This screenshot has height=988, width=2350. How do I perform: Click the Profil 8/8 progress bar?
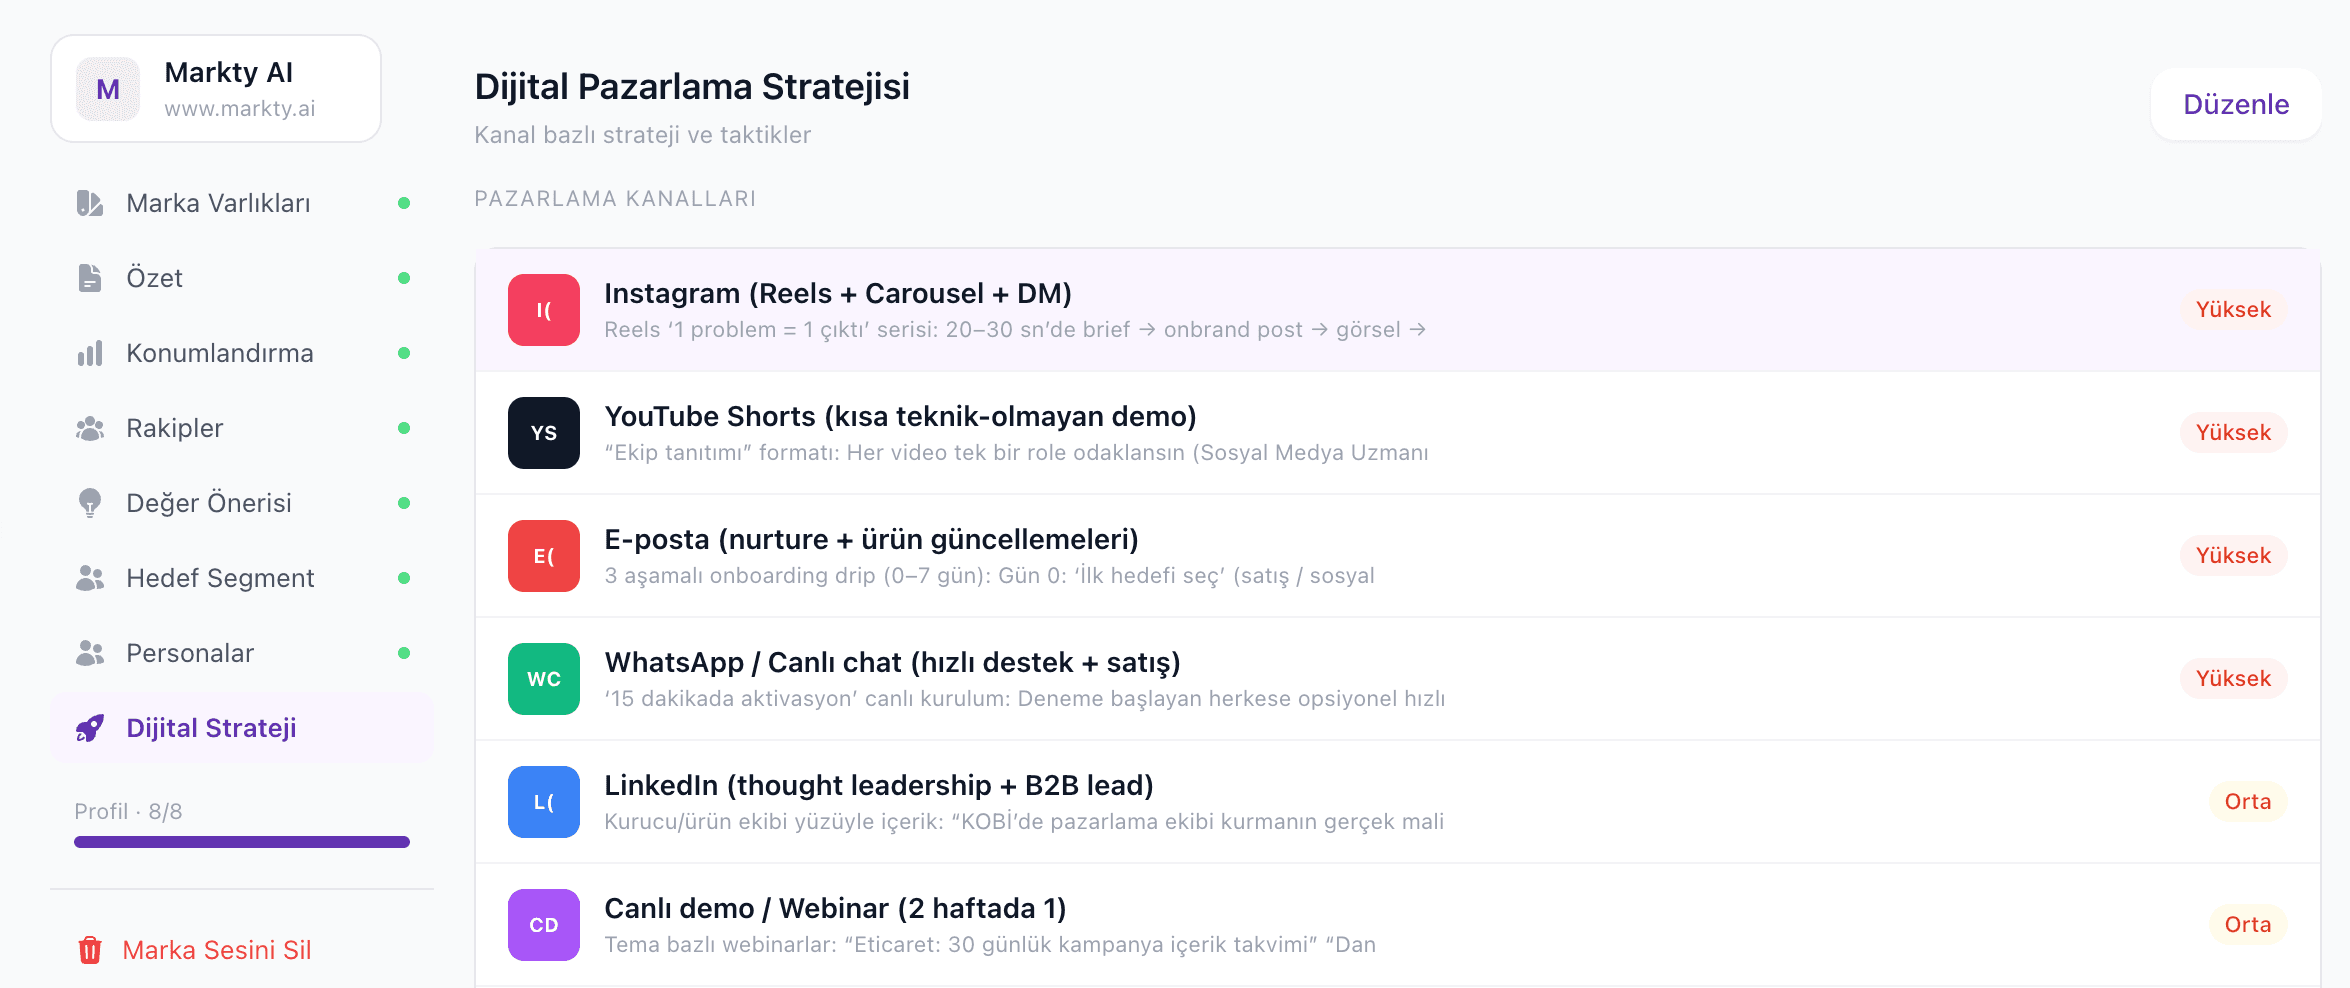click(x=241, y=841)
